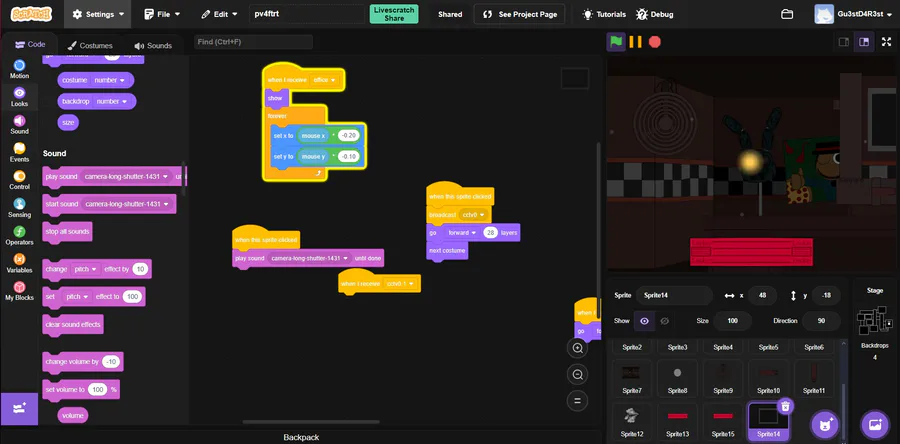
Task: Open the costume number dropdown in the palette
Action: point(111,80)
